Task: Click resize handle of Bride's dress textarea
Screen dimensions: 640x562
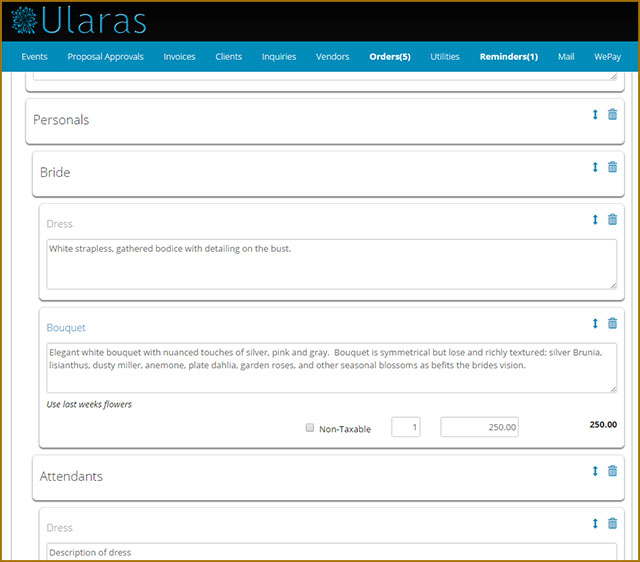Action: tap(613, 286)
